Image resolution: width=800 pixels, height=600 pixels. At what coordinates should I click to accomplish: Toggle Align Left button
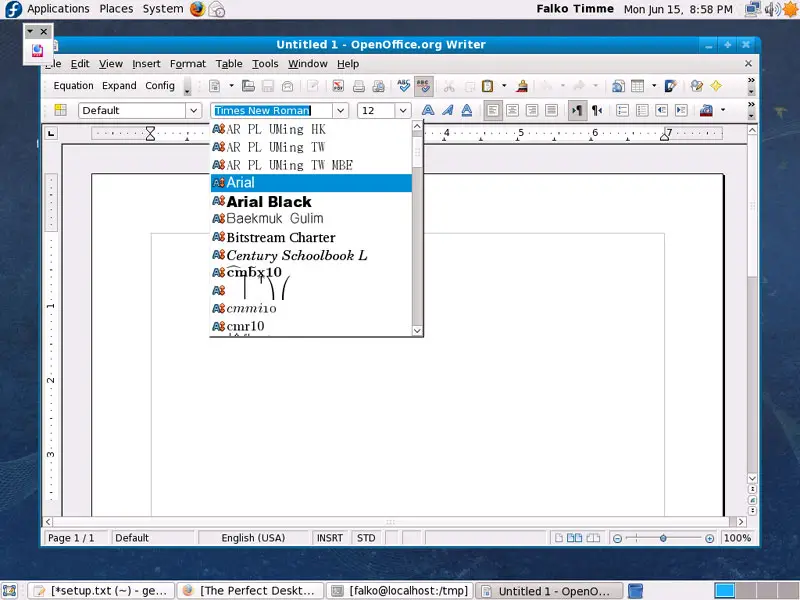click(492, 110)
